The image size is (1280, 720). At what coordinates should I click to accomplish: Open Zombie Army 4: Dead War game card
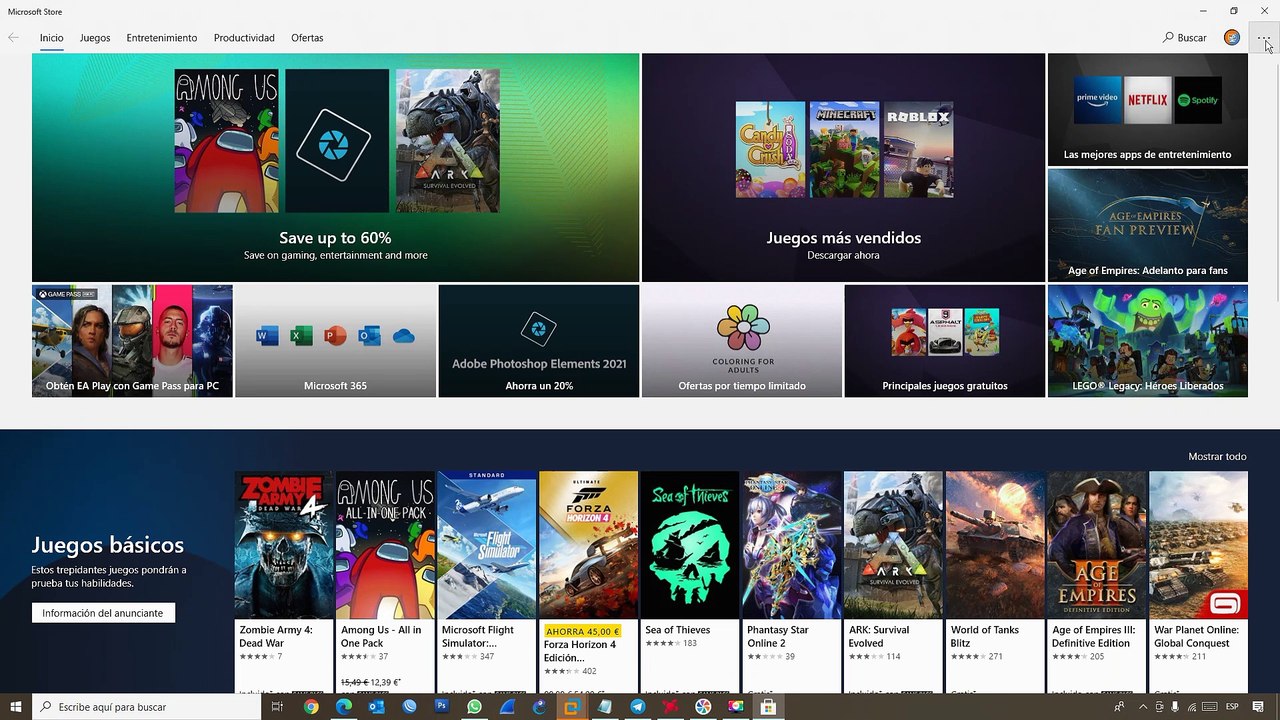click(283, 582)
